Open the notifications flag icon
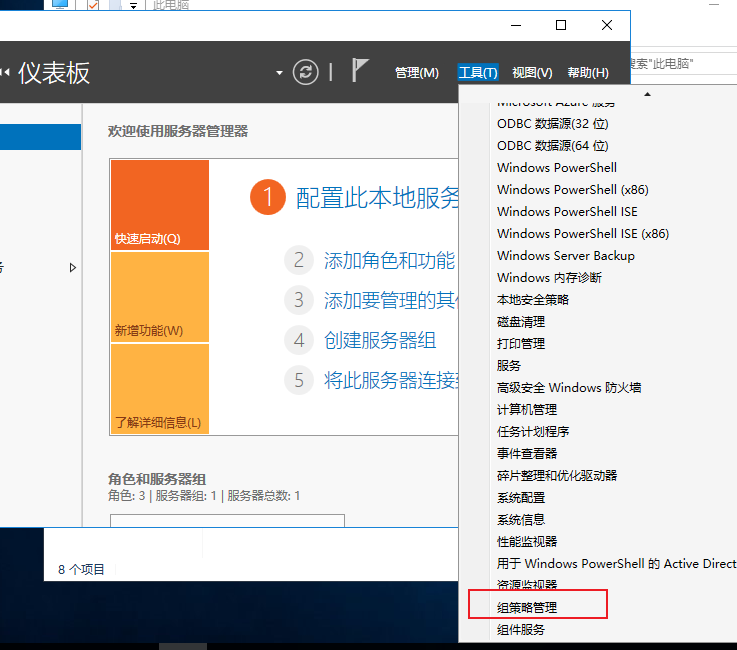737x650 pixels. click(x=360, y=70)
